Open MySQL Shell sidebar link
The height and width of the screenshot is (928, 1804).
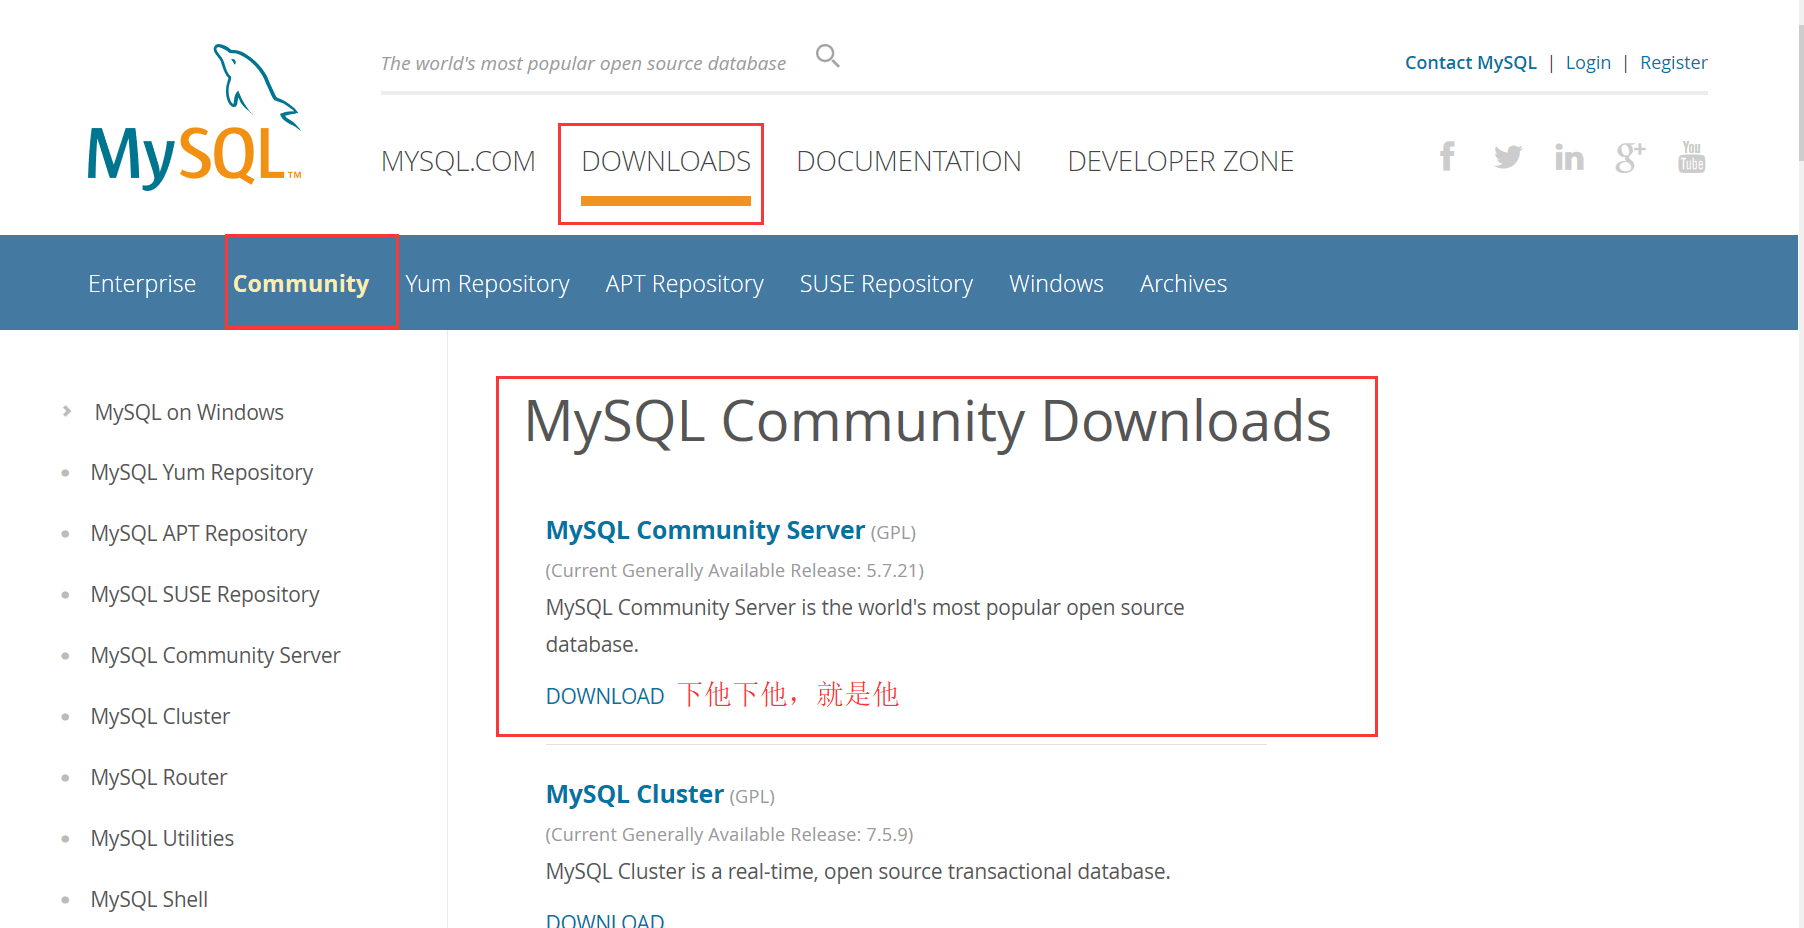(x=149, y=899)
